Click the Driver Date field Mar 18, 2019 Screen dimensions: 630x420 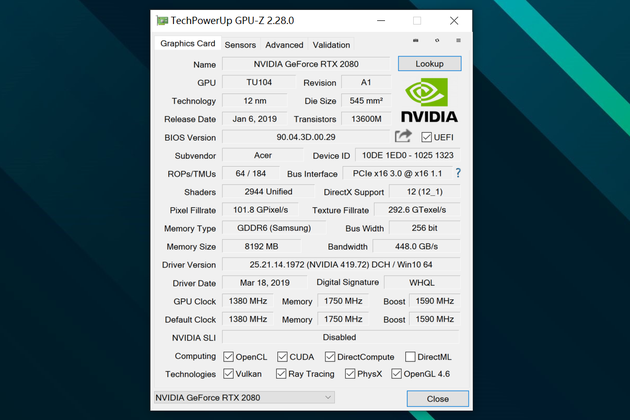point(264,283)
